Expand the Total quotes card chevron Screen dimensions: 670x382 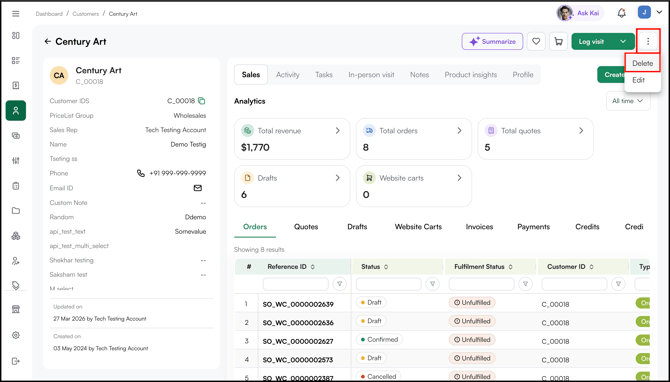(x=581, y=131)
